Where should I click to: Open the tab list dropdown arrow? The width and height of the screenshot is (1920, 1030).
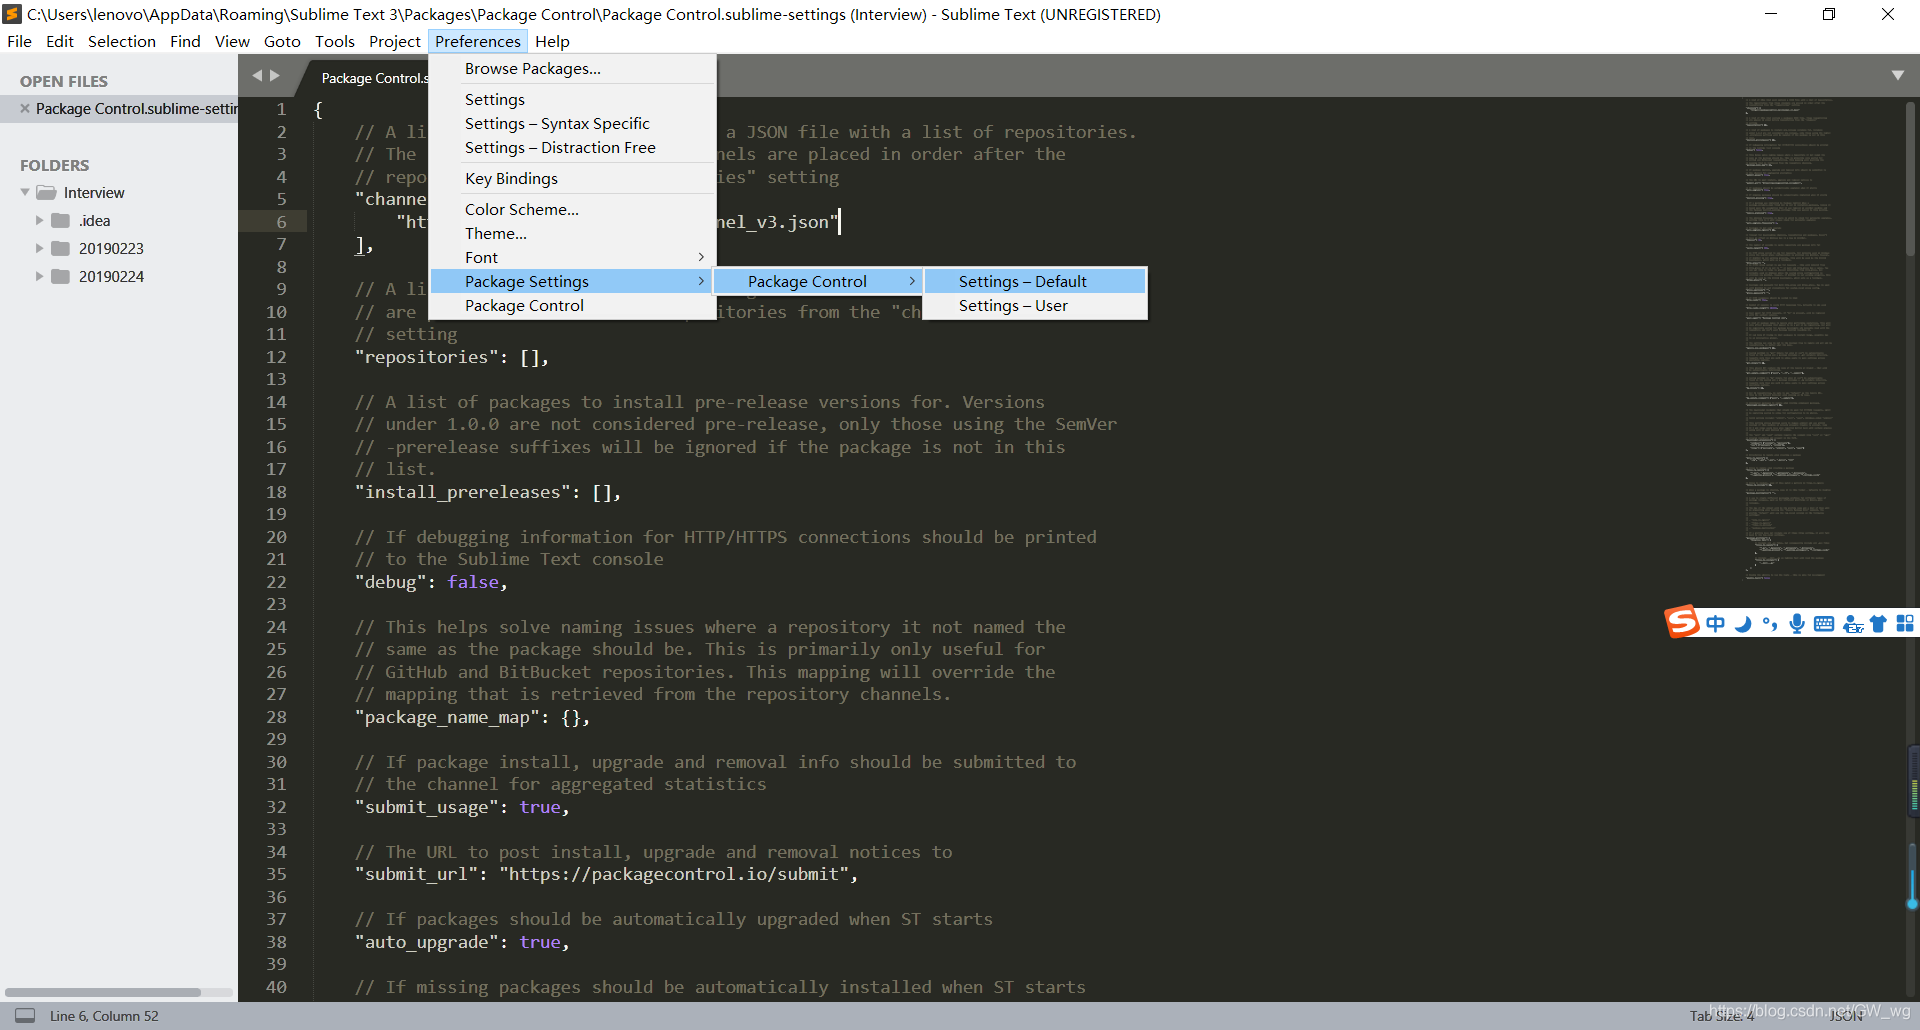(x=1898, y=76)
